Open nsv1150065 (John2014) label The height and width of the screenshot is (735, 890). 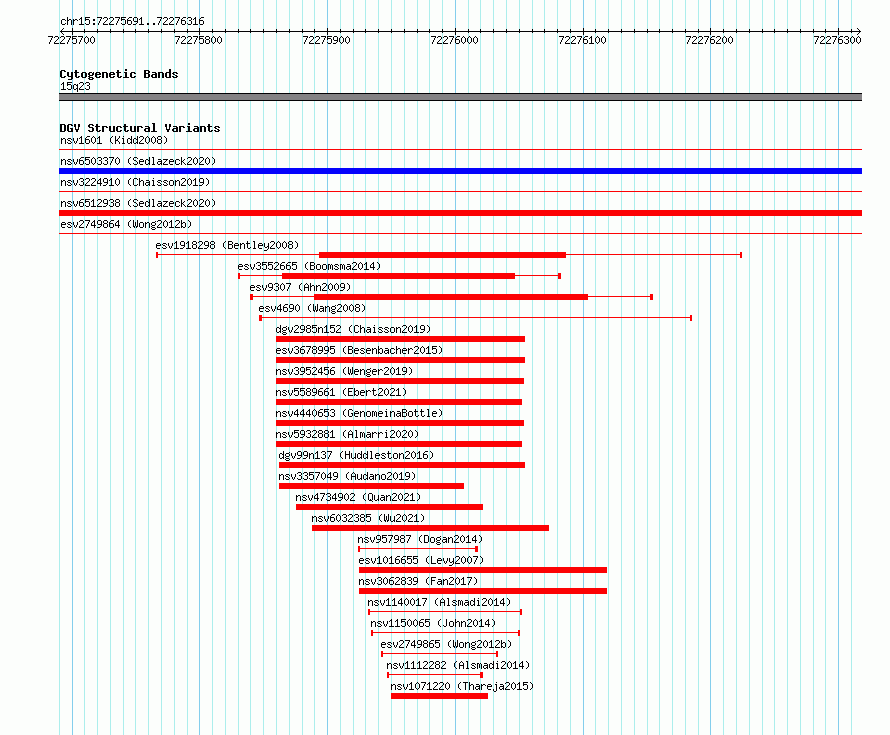pos(433,623)
